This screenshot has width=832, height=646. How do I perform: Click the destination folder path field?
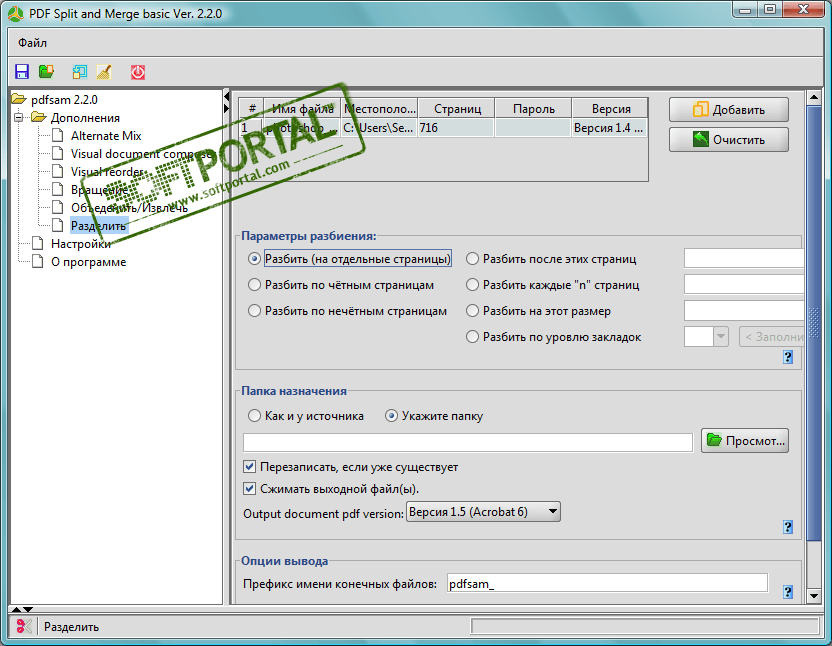pos(468,442)
